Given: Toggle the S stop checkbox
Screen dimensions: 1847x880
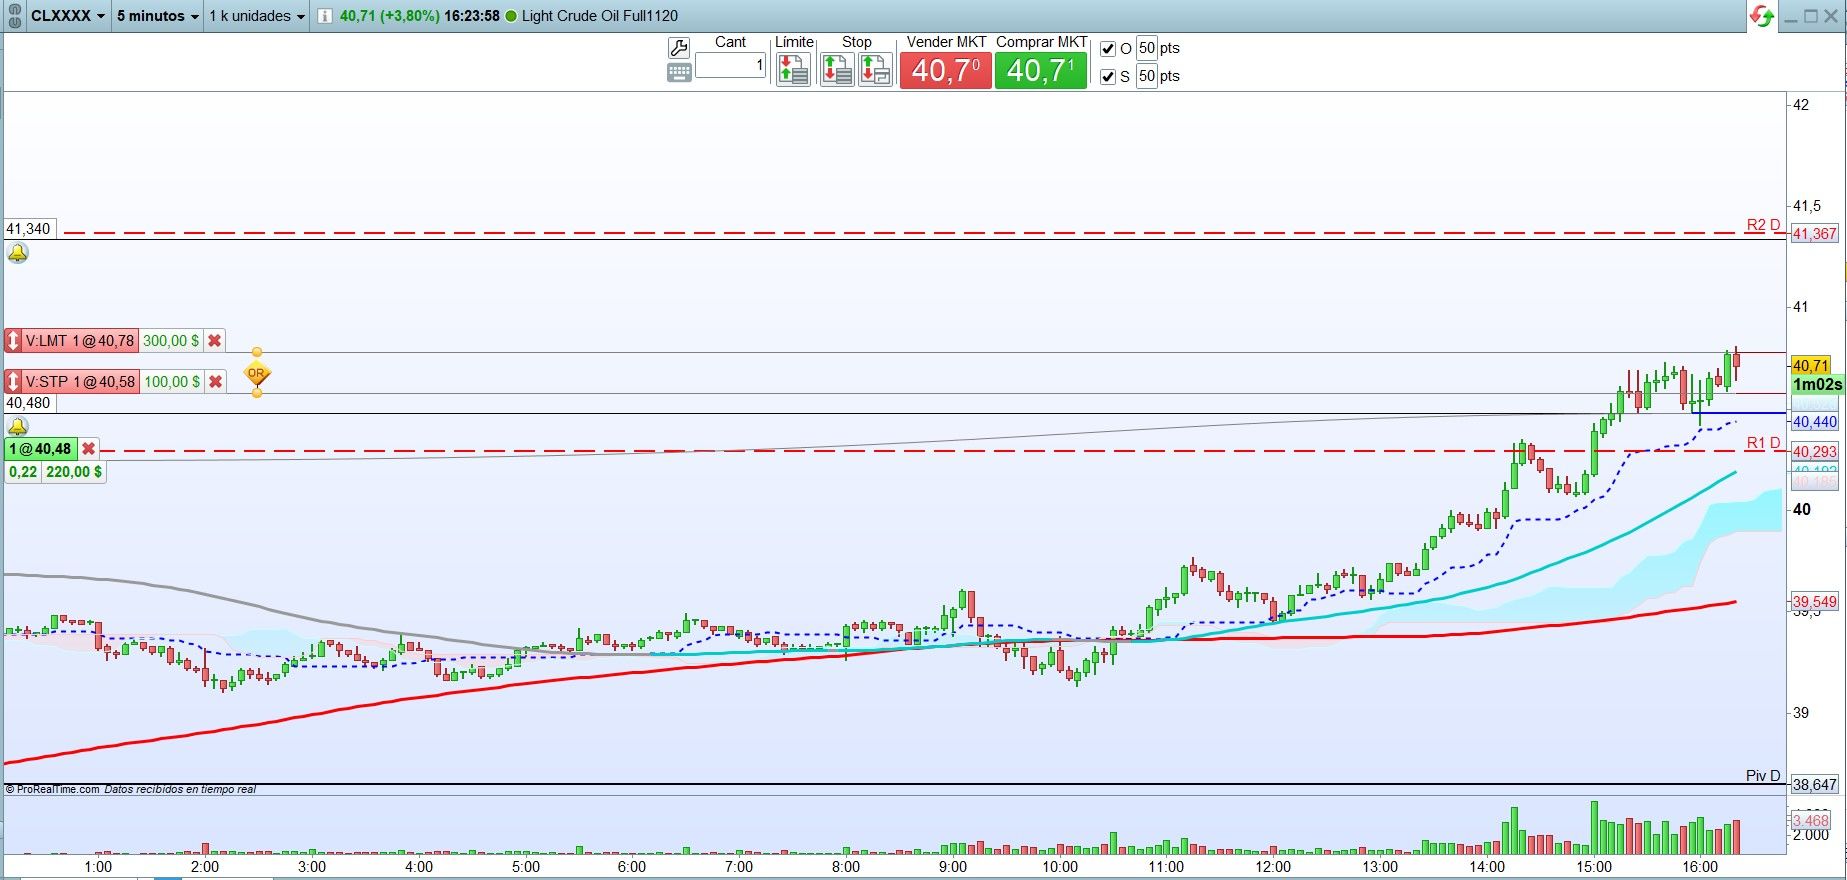Looking at the screenshot, I should [1108, 77].
